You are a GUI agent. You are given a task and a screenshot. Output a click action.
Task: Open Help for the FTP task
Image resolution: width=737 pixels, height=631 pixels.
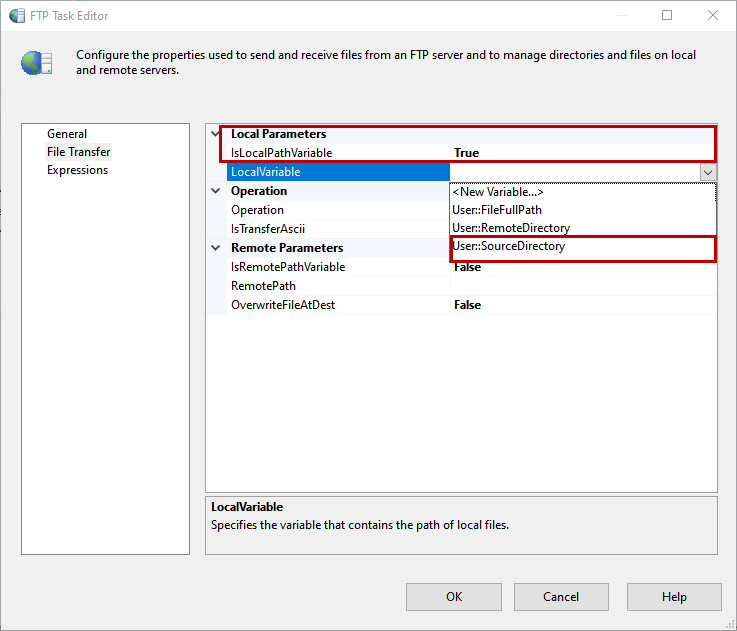coord(674,597)
